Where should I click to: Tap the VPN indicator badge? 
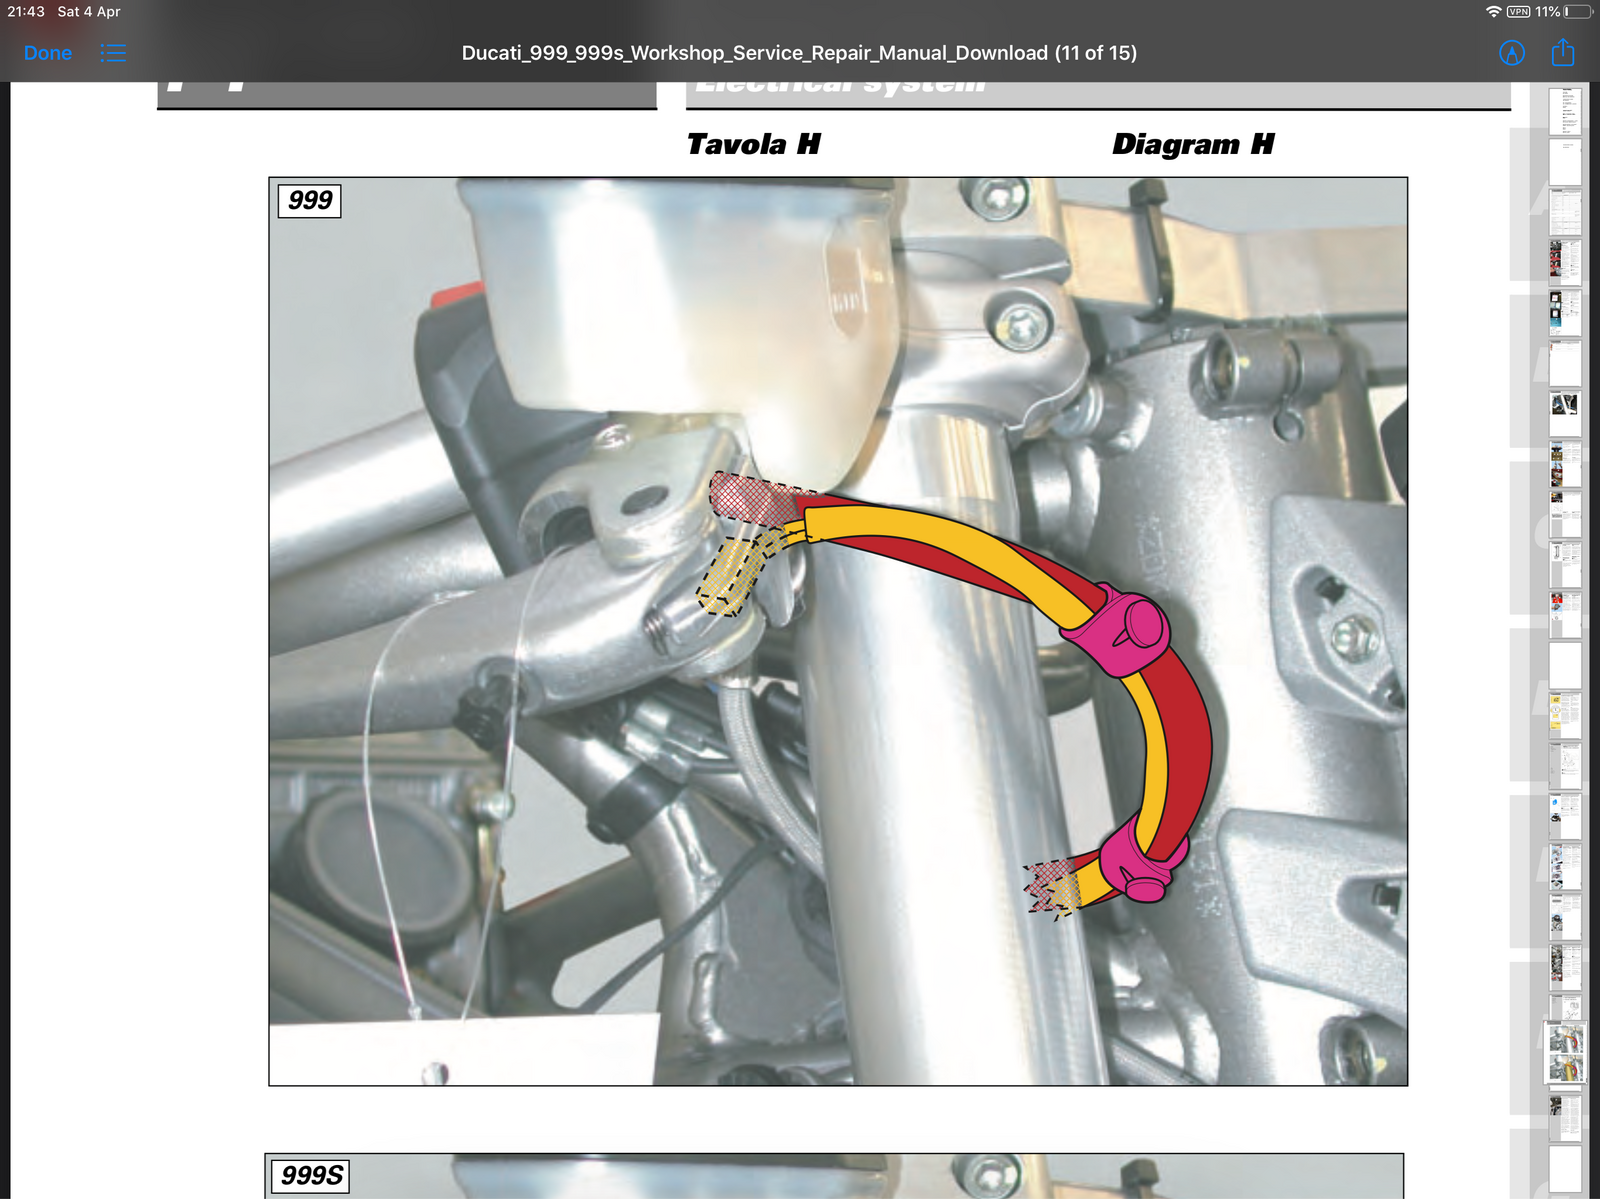tap(1518, 12)
